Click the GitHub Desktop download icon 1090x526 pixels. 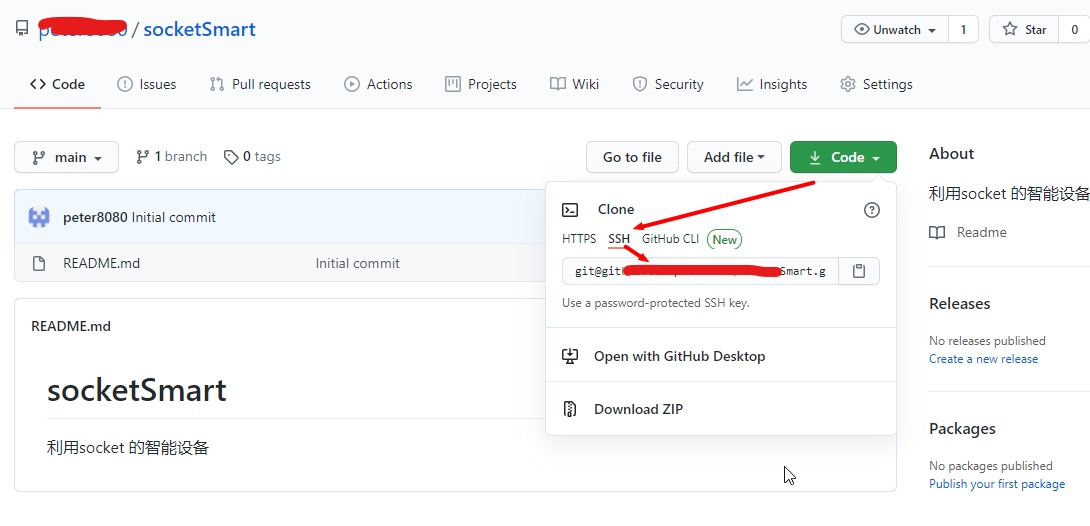pyautogui.click(x=570, y=356)
